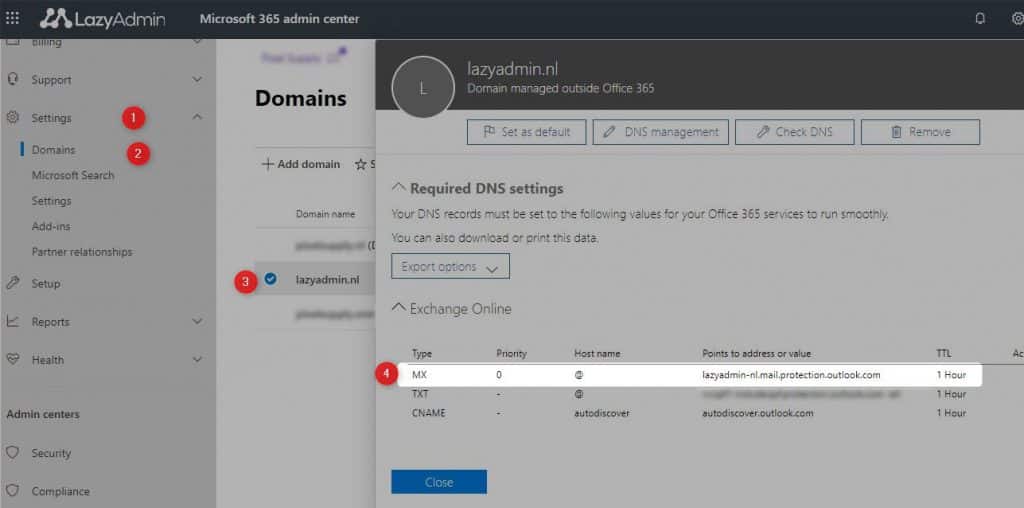
Task: Click the Priority column header
Action: tap(511, 354)
